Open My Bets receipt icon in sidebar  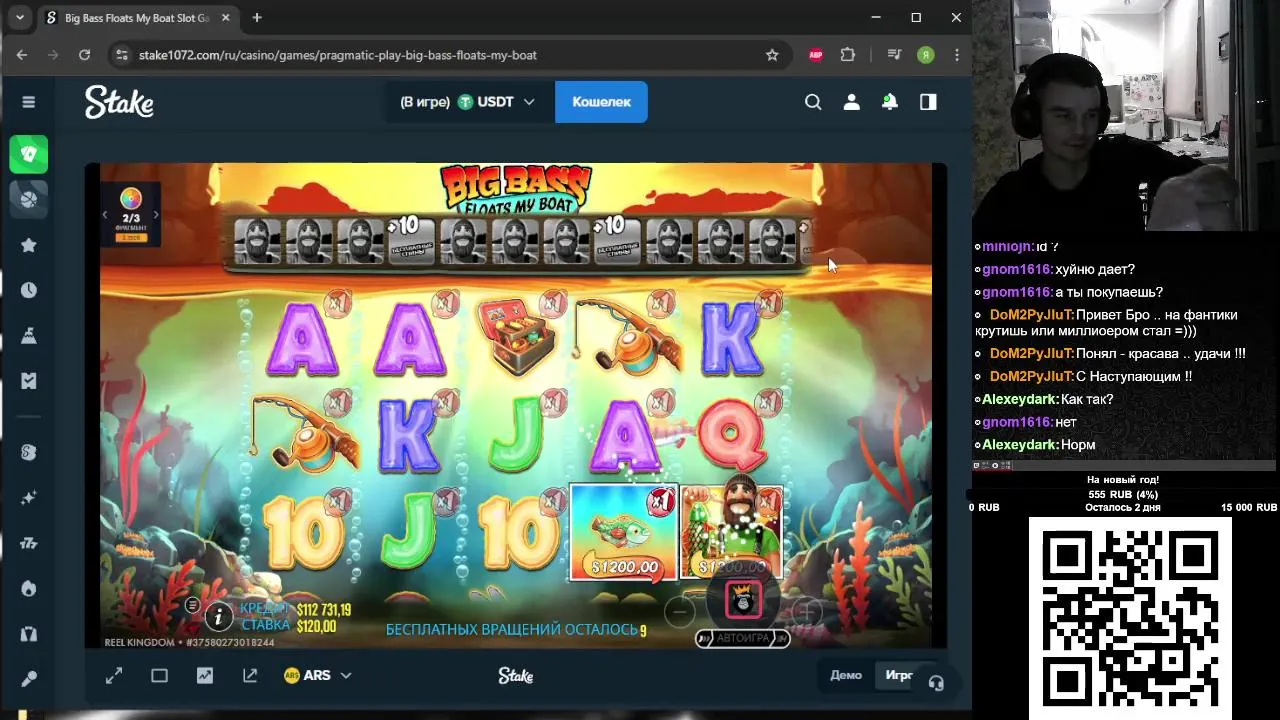click(29, 381)
